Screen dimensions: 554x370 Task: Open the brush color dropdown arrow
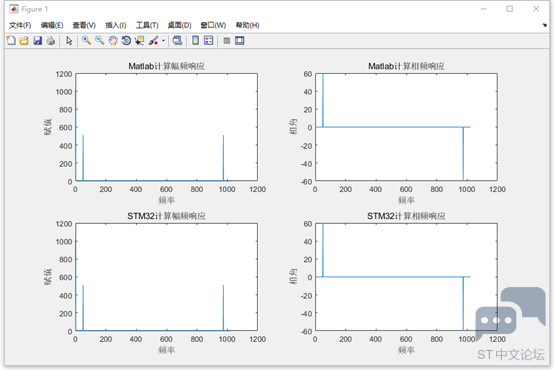click(x=163, y=41)
